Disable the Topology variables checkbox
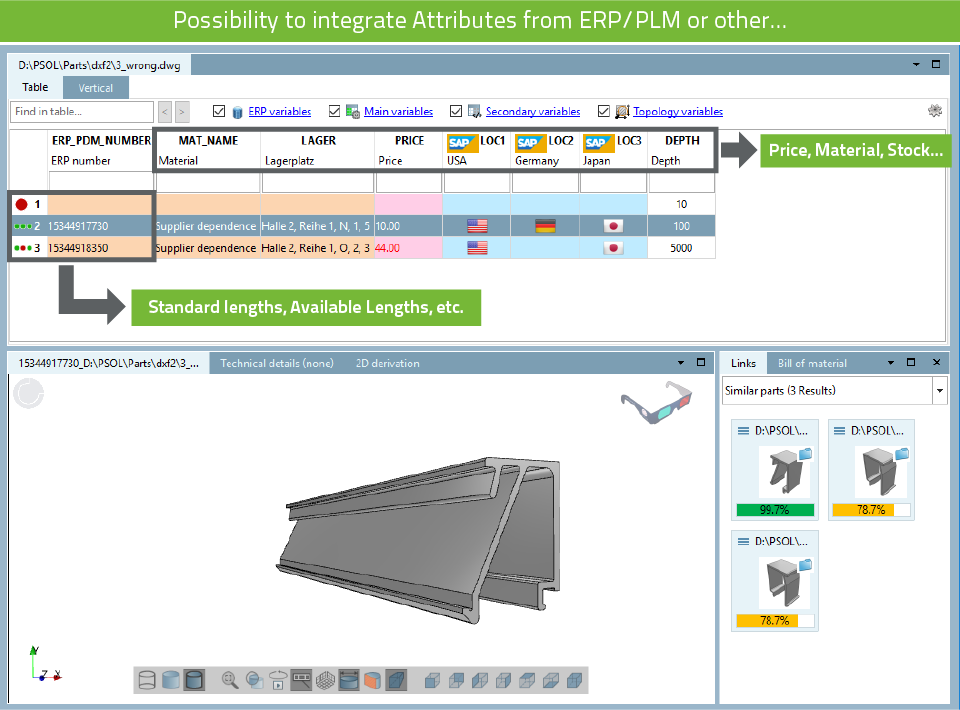The image size is (960, 710). [604, 112]
